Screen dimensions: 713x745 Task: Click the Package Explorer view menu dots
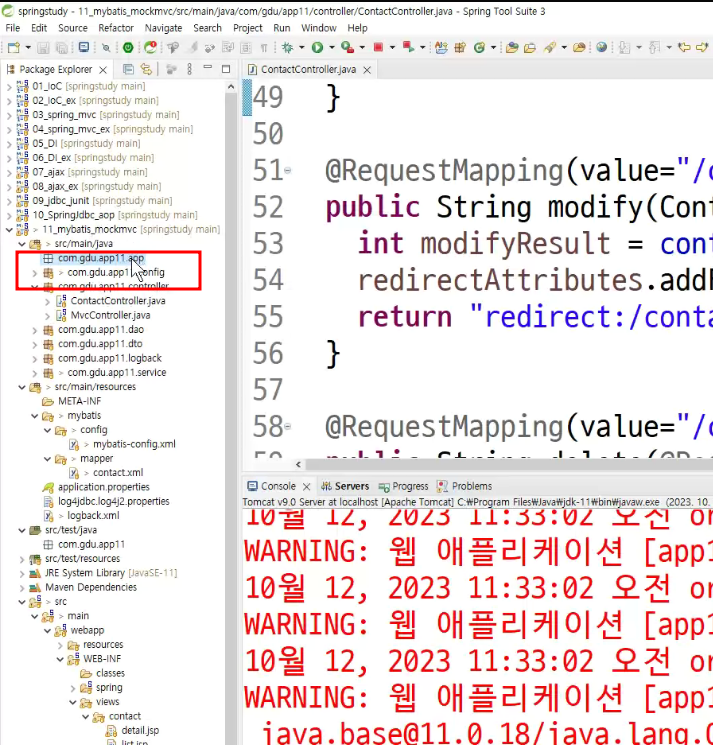[x=190, y=69]
